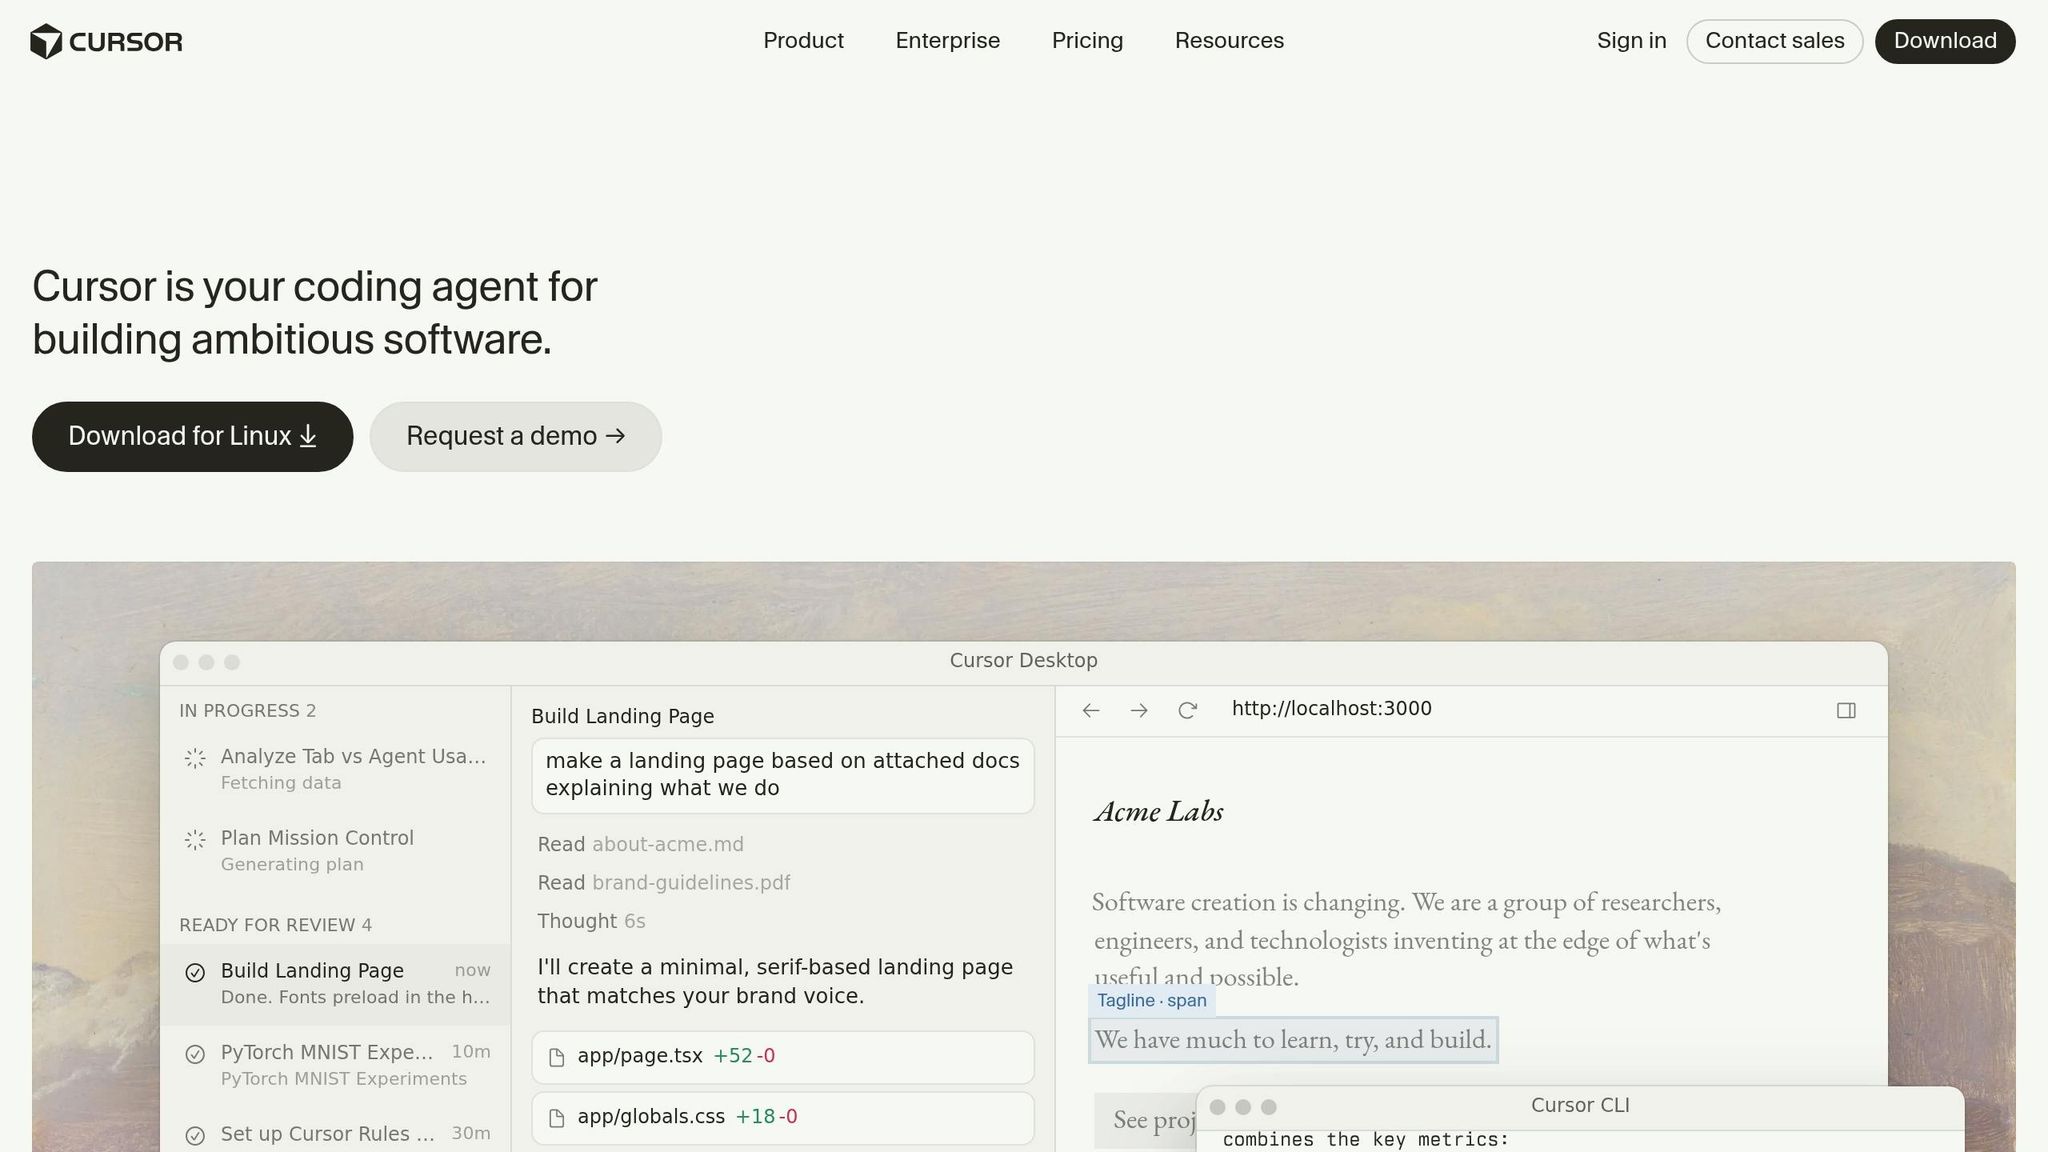
Task: Click the Read brand-guidelines.pdf step
Action: tap(664, 883)
